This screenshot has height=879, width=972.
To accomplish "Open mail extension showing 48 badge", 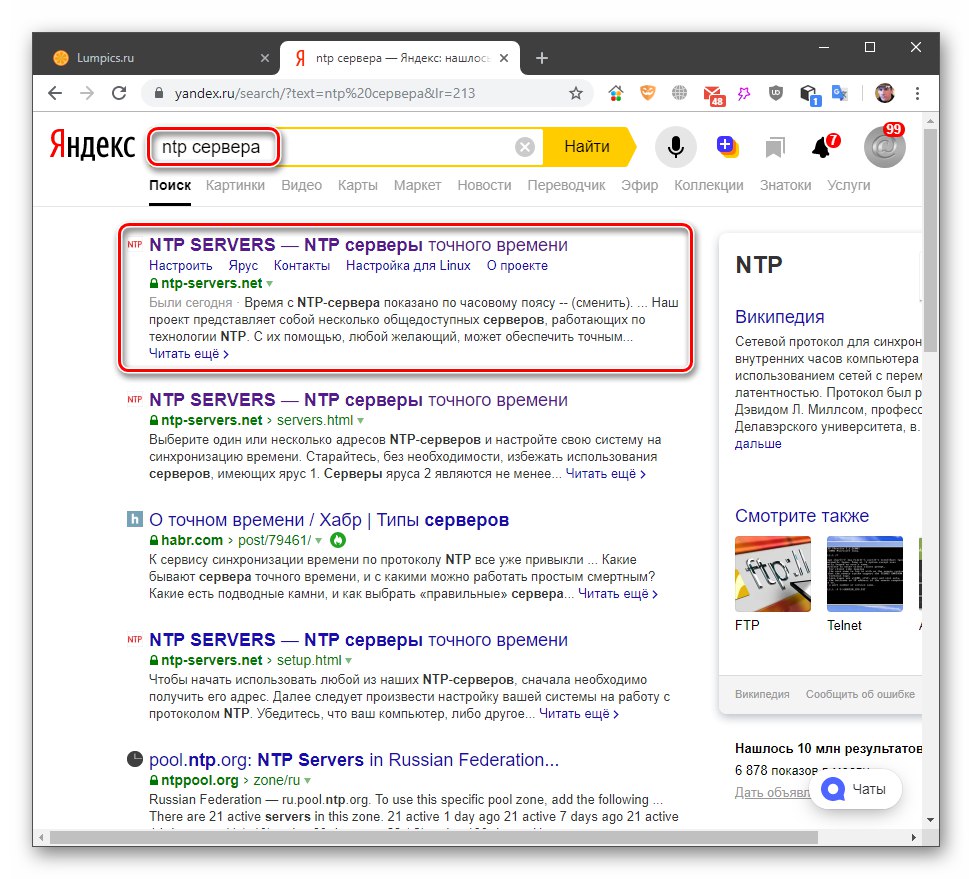I will click(x=714, y=94).
